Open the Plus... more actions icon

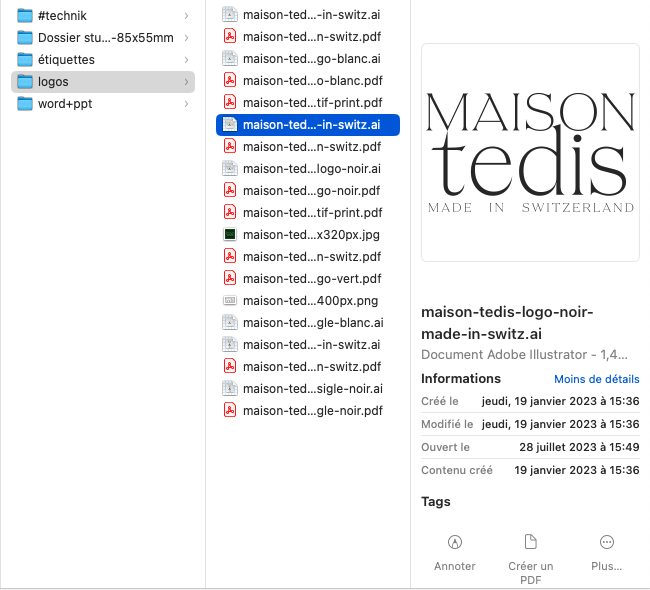click(x=606, y=542)
